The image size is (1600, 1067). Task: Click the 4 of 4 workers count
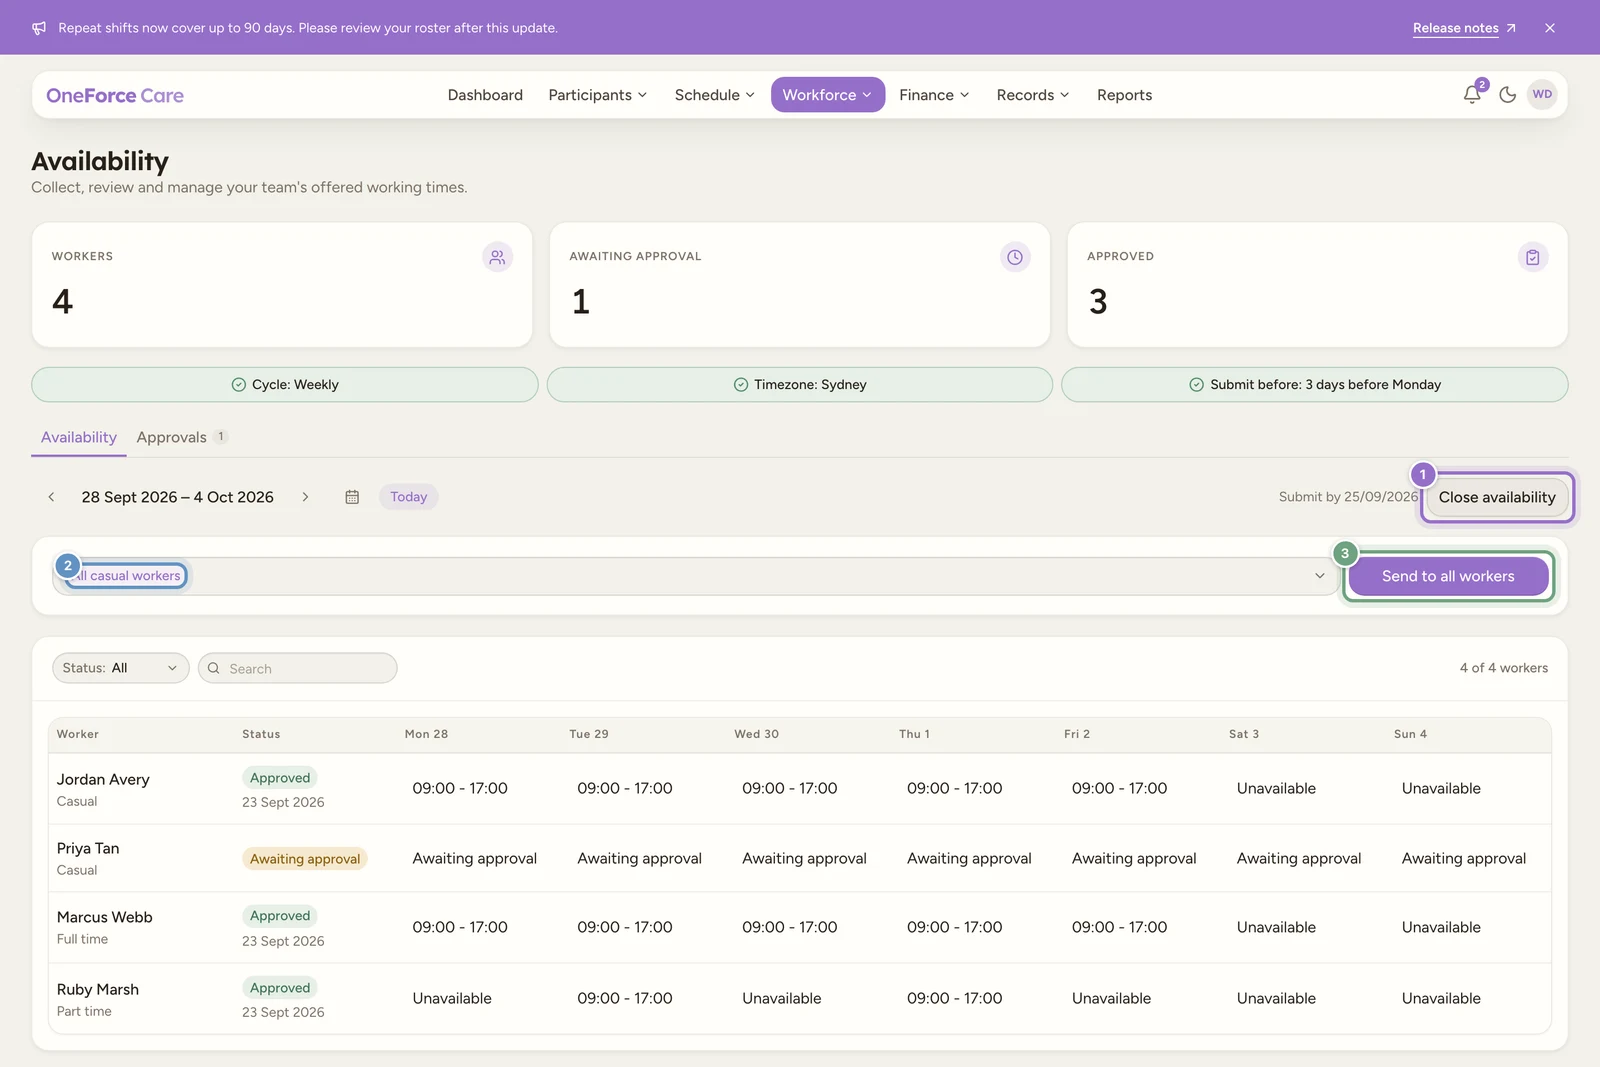click(1503, 668)
